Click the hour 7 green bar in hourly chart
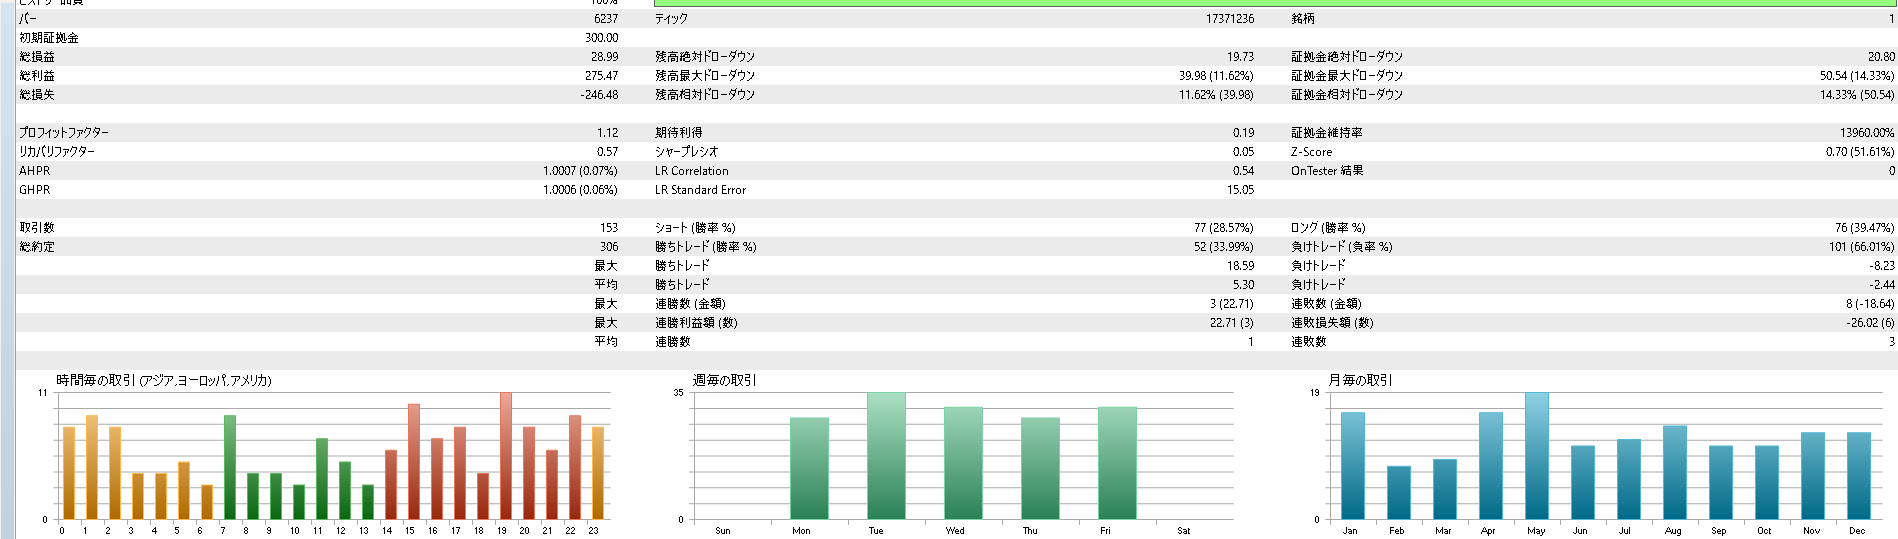This screenshot has height=539, width=1898. [x=229, y=467]
